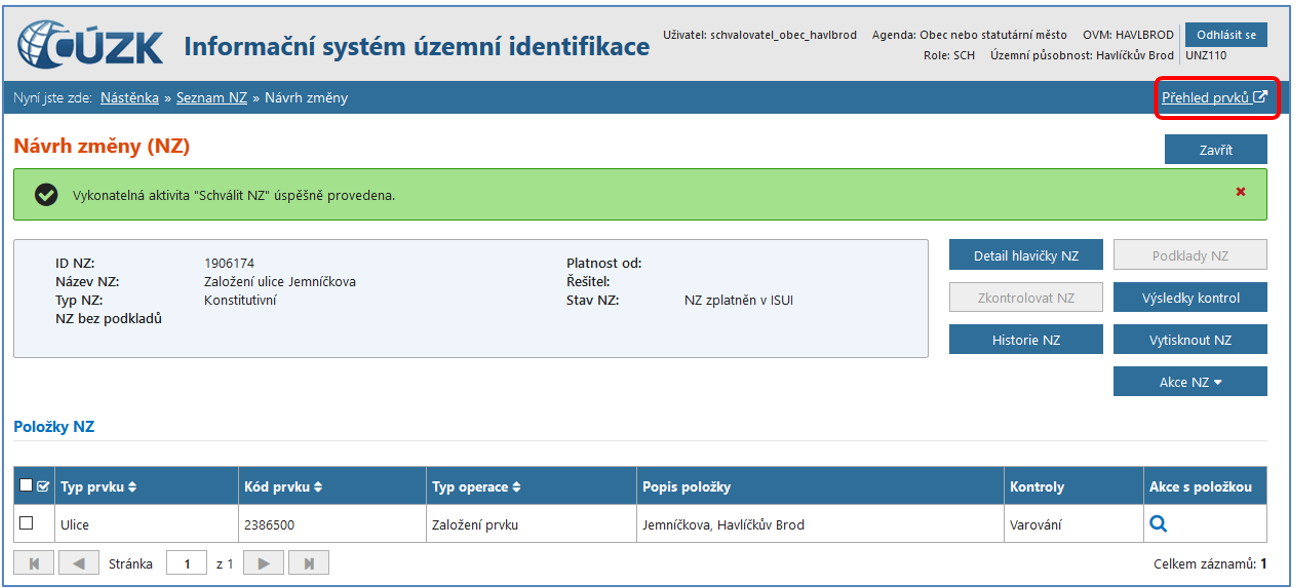Image resolution: width=1296 pixels, height=588 pixels.
Task: Go to the previous results page
Action: tap(79, 564)
